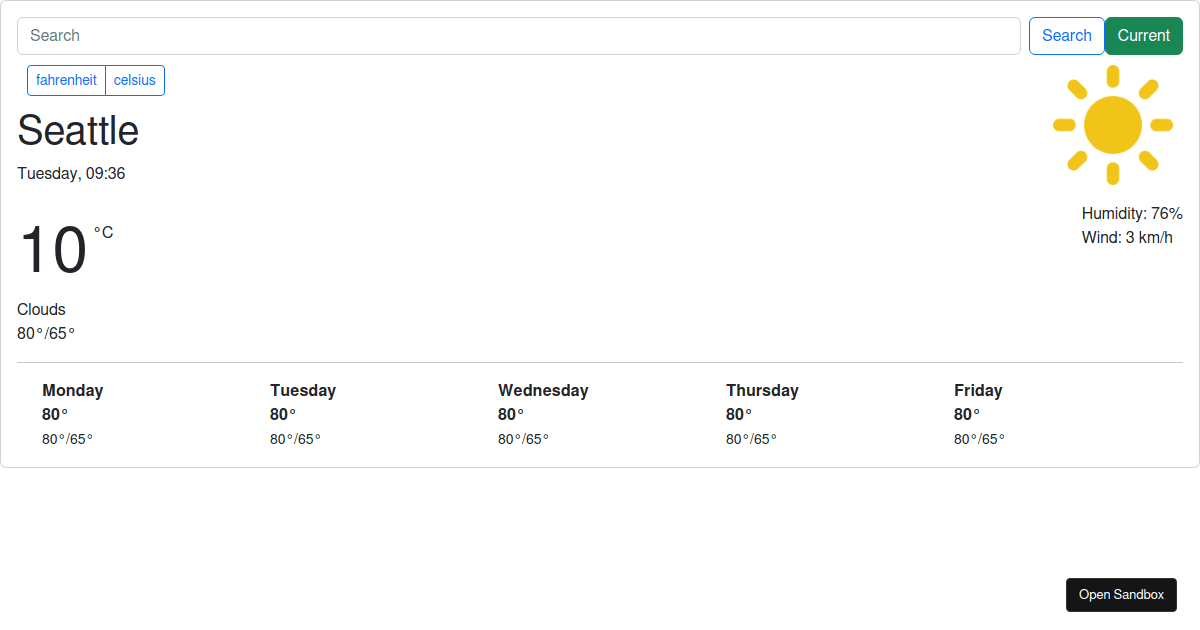Click the Seattle city heading
Image resolution: width=1200 pixels, height=630 pixels.
78,131
